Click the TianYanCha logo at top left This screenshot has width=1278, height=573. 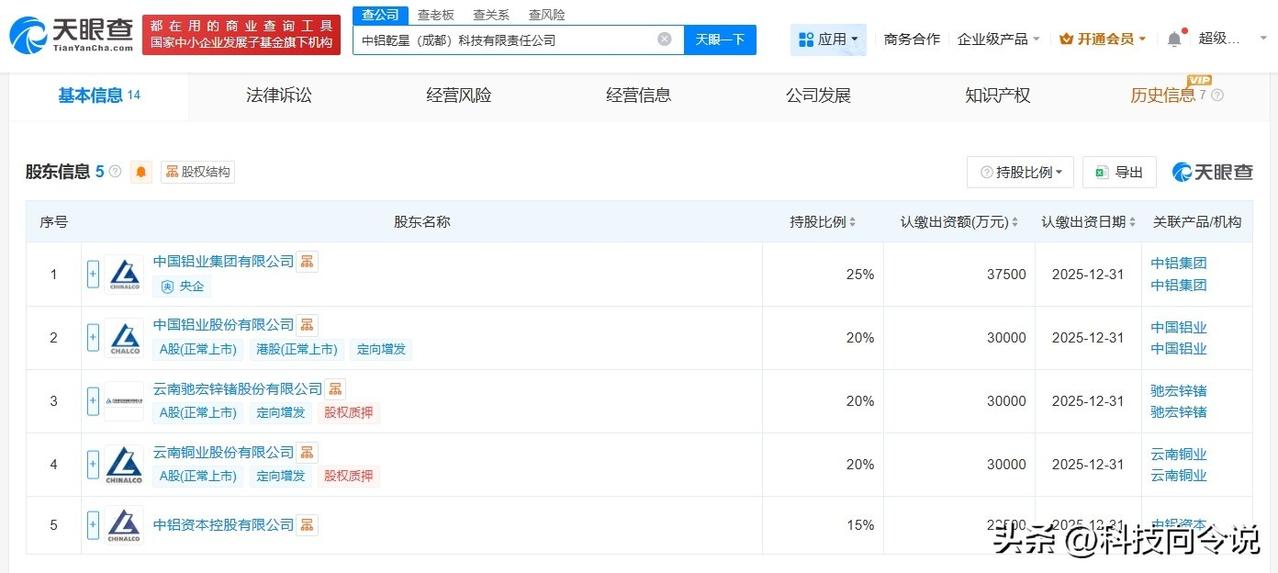click(x=72, y=34)
